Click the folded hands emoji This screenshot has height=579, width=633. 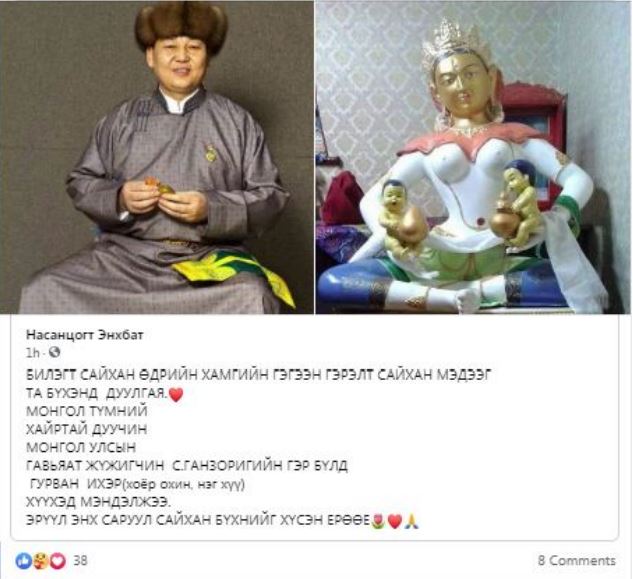[x=411, y=521]
